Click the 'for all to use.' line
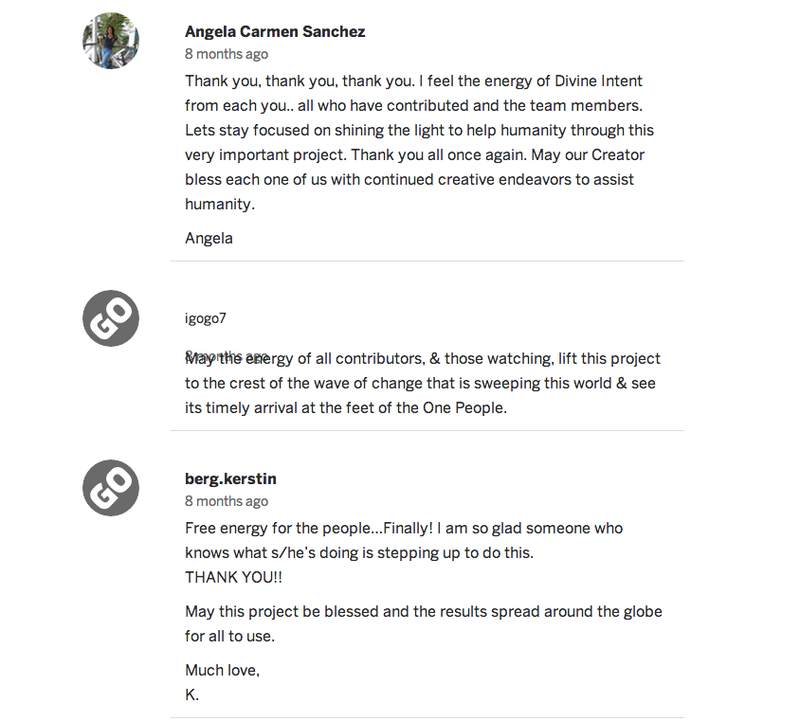Image resolution: width=800 pixels, height=721 pixels. pos(230,636)
